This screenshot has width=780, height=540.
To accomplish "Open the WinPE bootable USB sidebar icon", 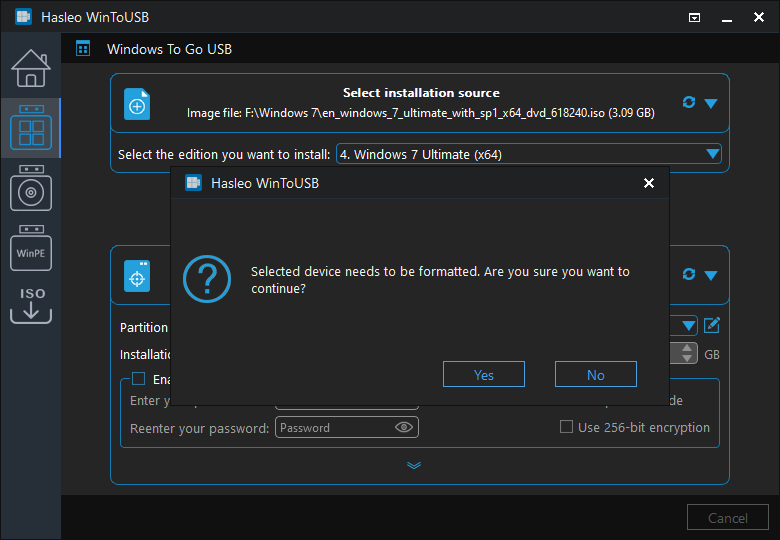I will click(x=31, y=248).
